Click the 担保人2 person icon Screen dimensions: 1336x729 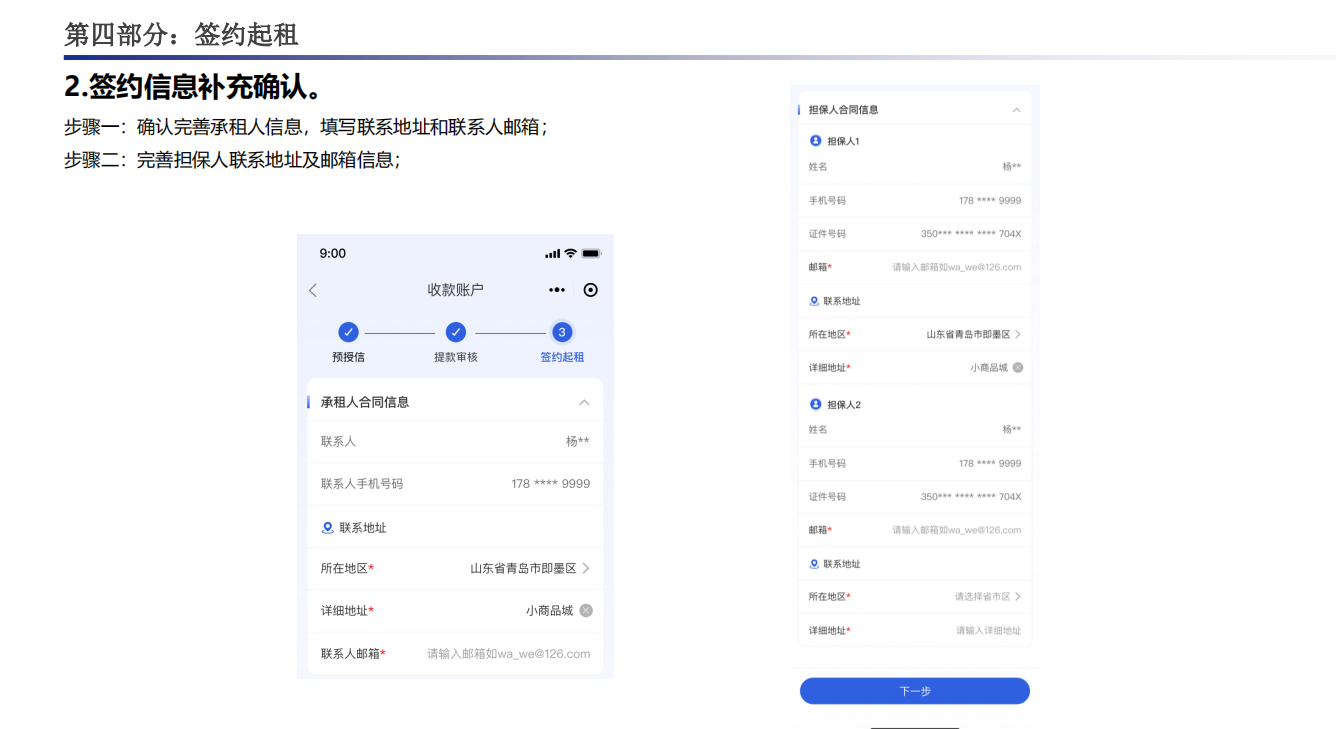pos(815,404)
